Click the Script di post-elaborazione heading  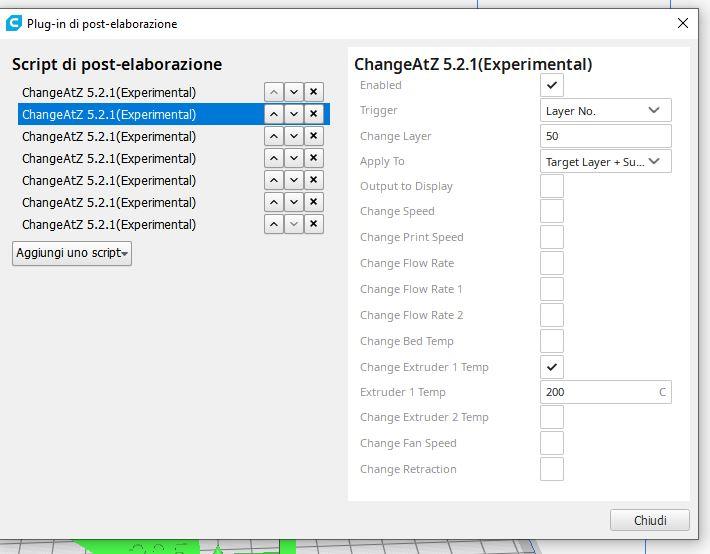(x=117, y=64)
